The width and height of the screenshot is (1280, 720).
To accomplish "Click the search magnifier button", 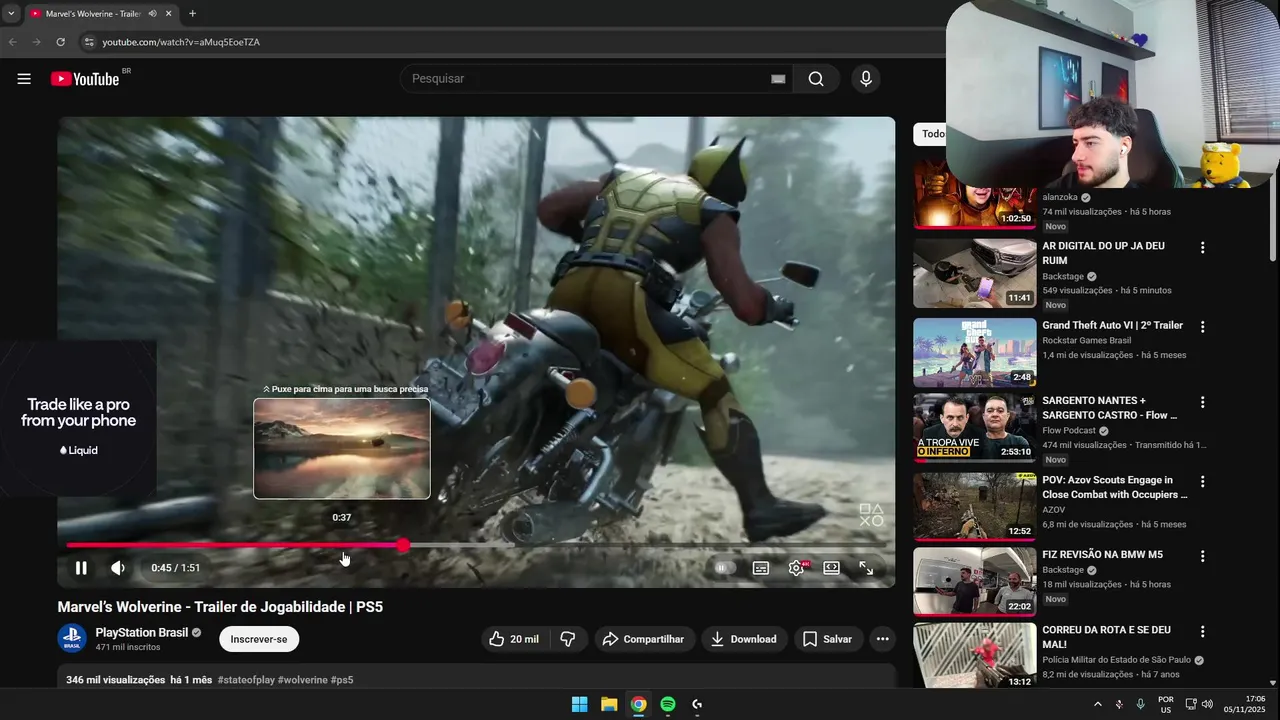I will (816, 79).
